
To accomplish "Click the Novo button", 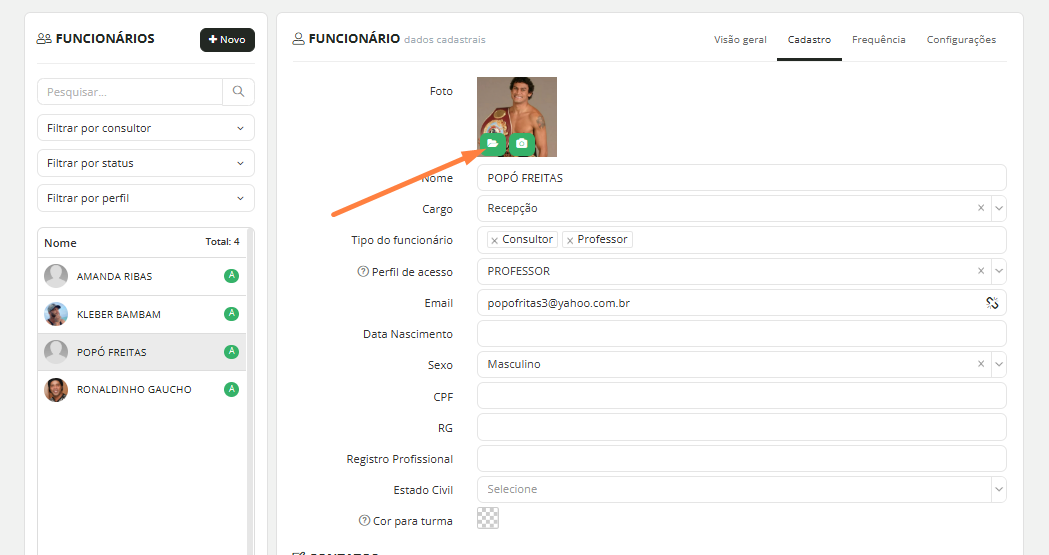I will [x=227, y=39].
